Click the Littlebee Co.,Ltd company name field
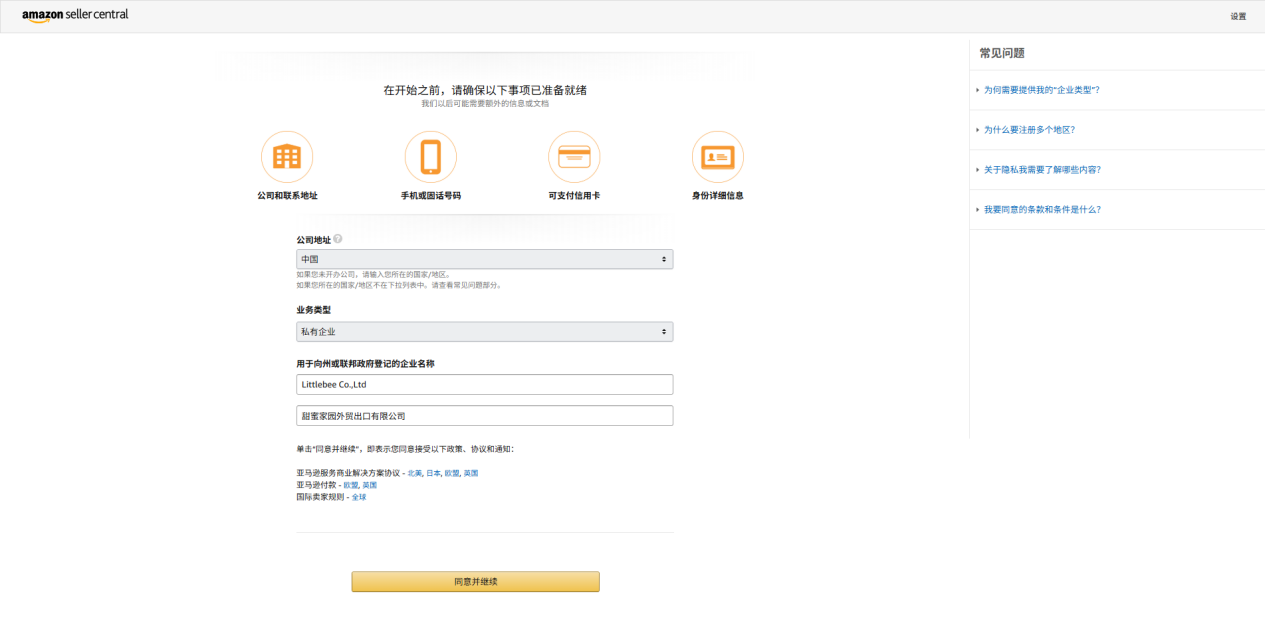The height and width of the screenshot is (628, 1265). click(x=484, y=384)
